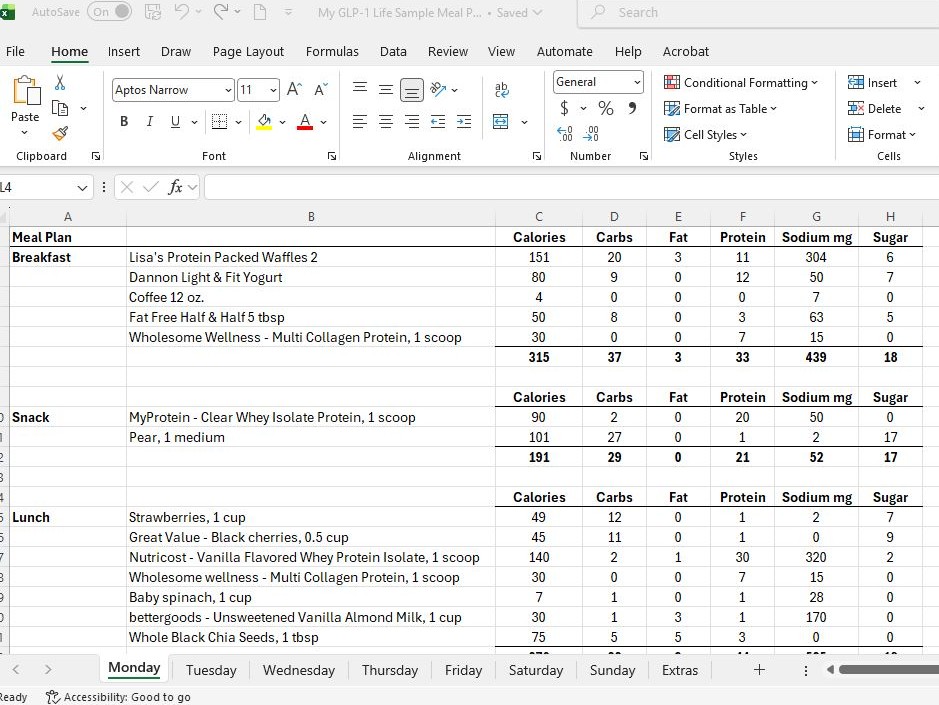Screen dimensions: 939x705
Task: Turn off the AutoSave toggle
Action: click(110, 12)
